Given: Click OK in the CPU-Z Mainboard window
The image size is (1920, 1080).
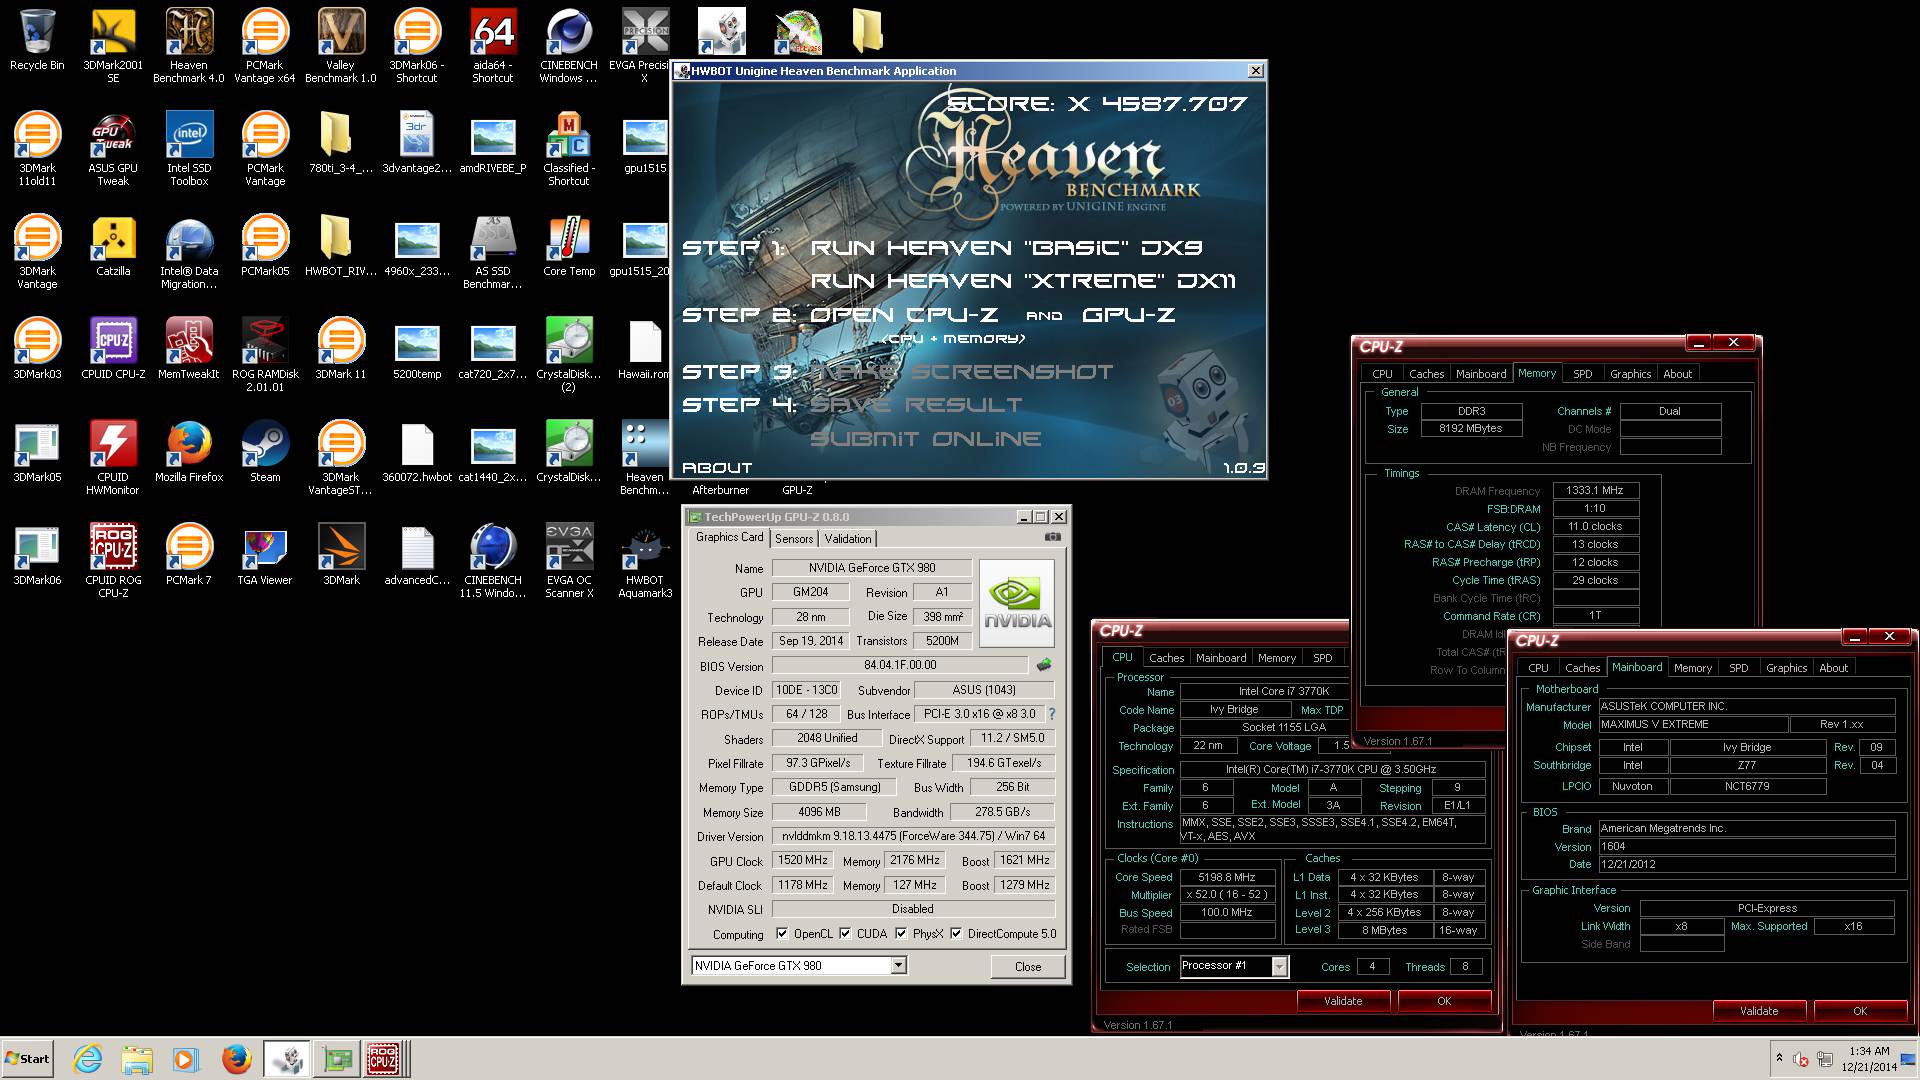Looking at the screenshot, I should click(x=1859, y=1010).
